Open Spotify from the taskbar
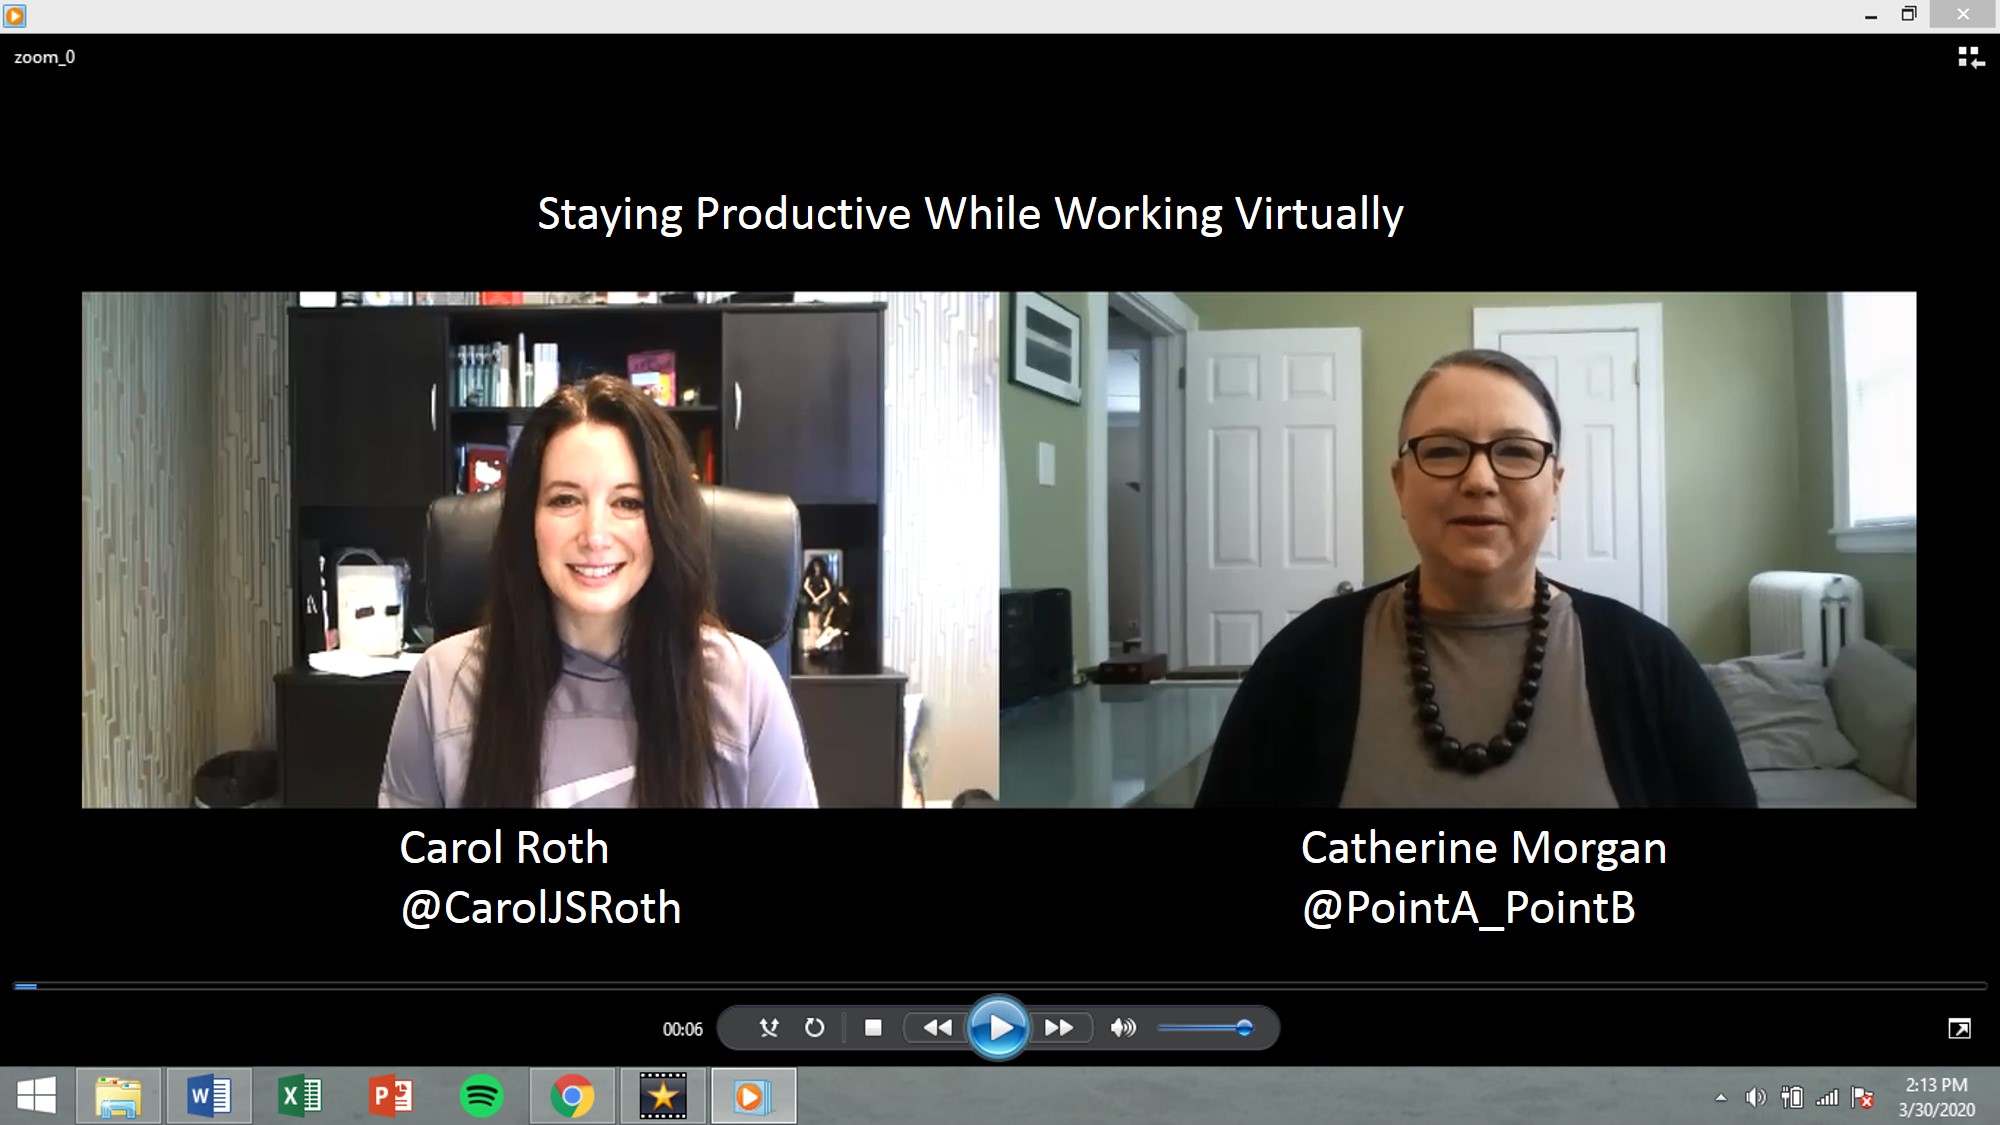Viewport: 2000px width, 1125px height. tap(481, 1096)
